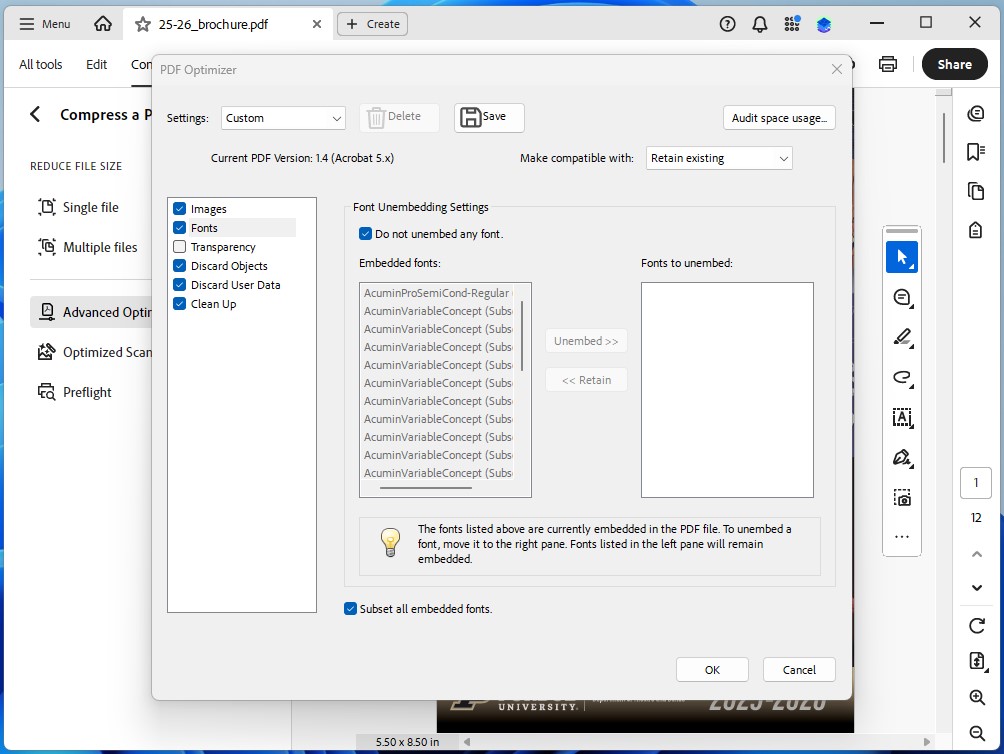Click the embedded fonts horizontal scrollbar
Viewport: 1004px width, 754px height.
[426, 488]
